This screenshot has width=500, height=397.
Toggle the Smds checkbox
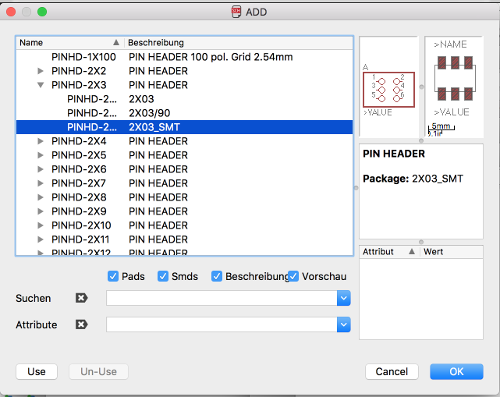163,276
